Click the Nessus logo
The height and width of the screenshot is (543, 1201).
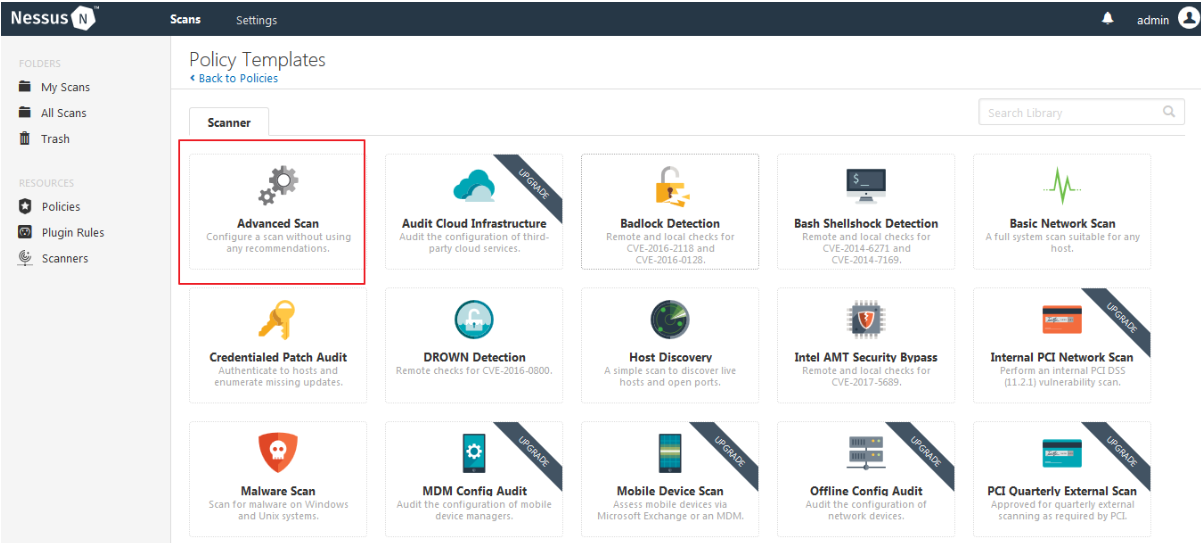click(x=54, y=18)
